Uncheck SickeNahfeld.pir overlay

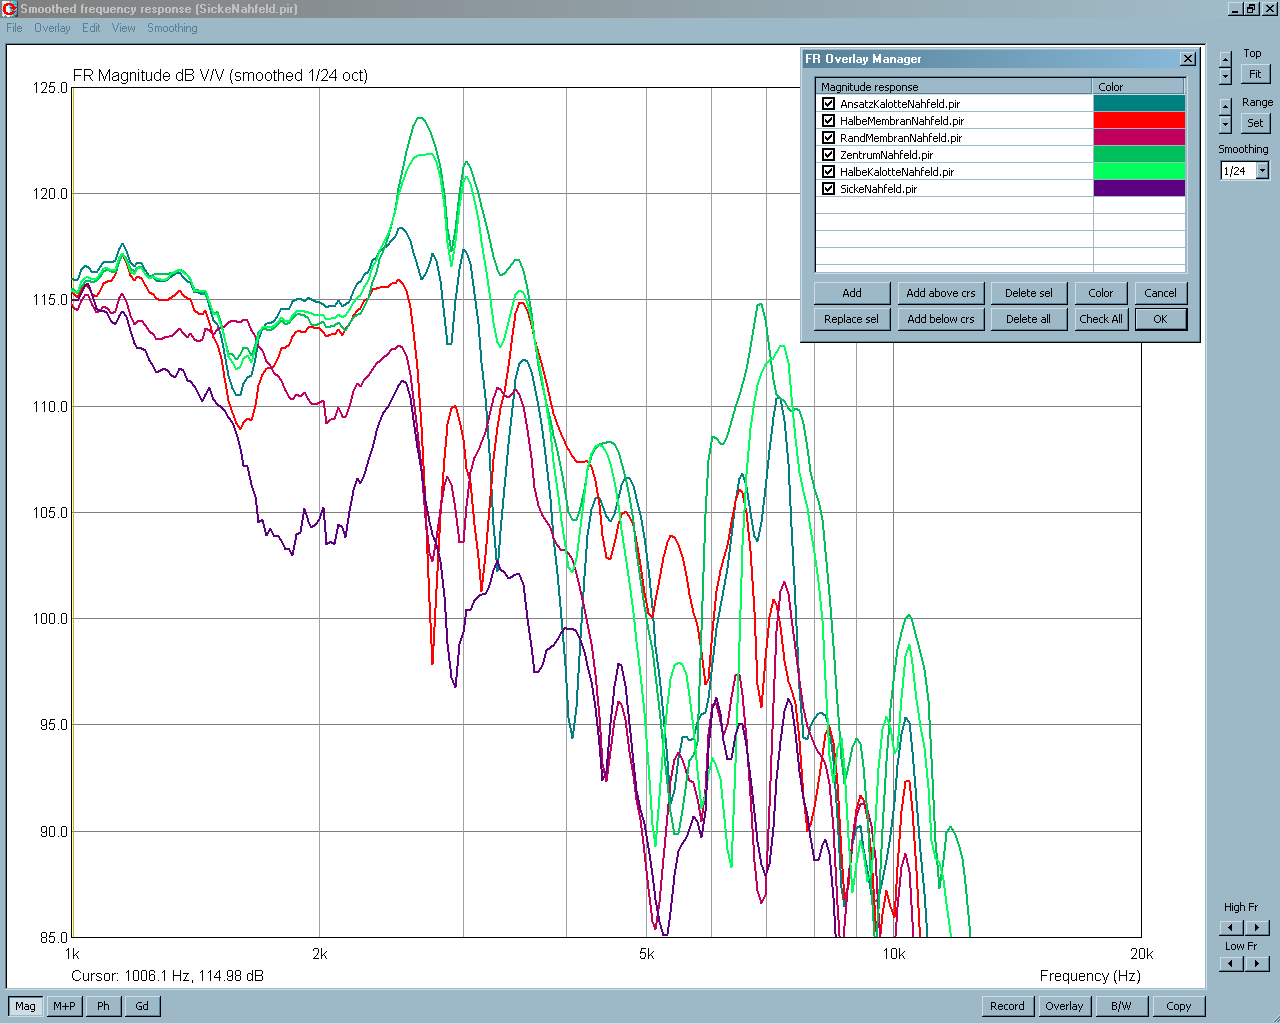point(828,189)
